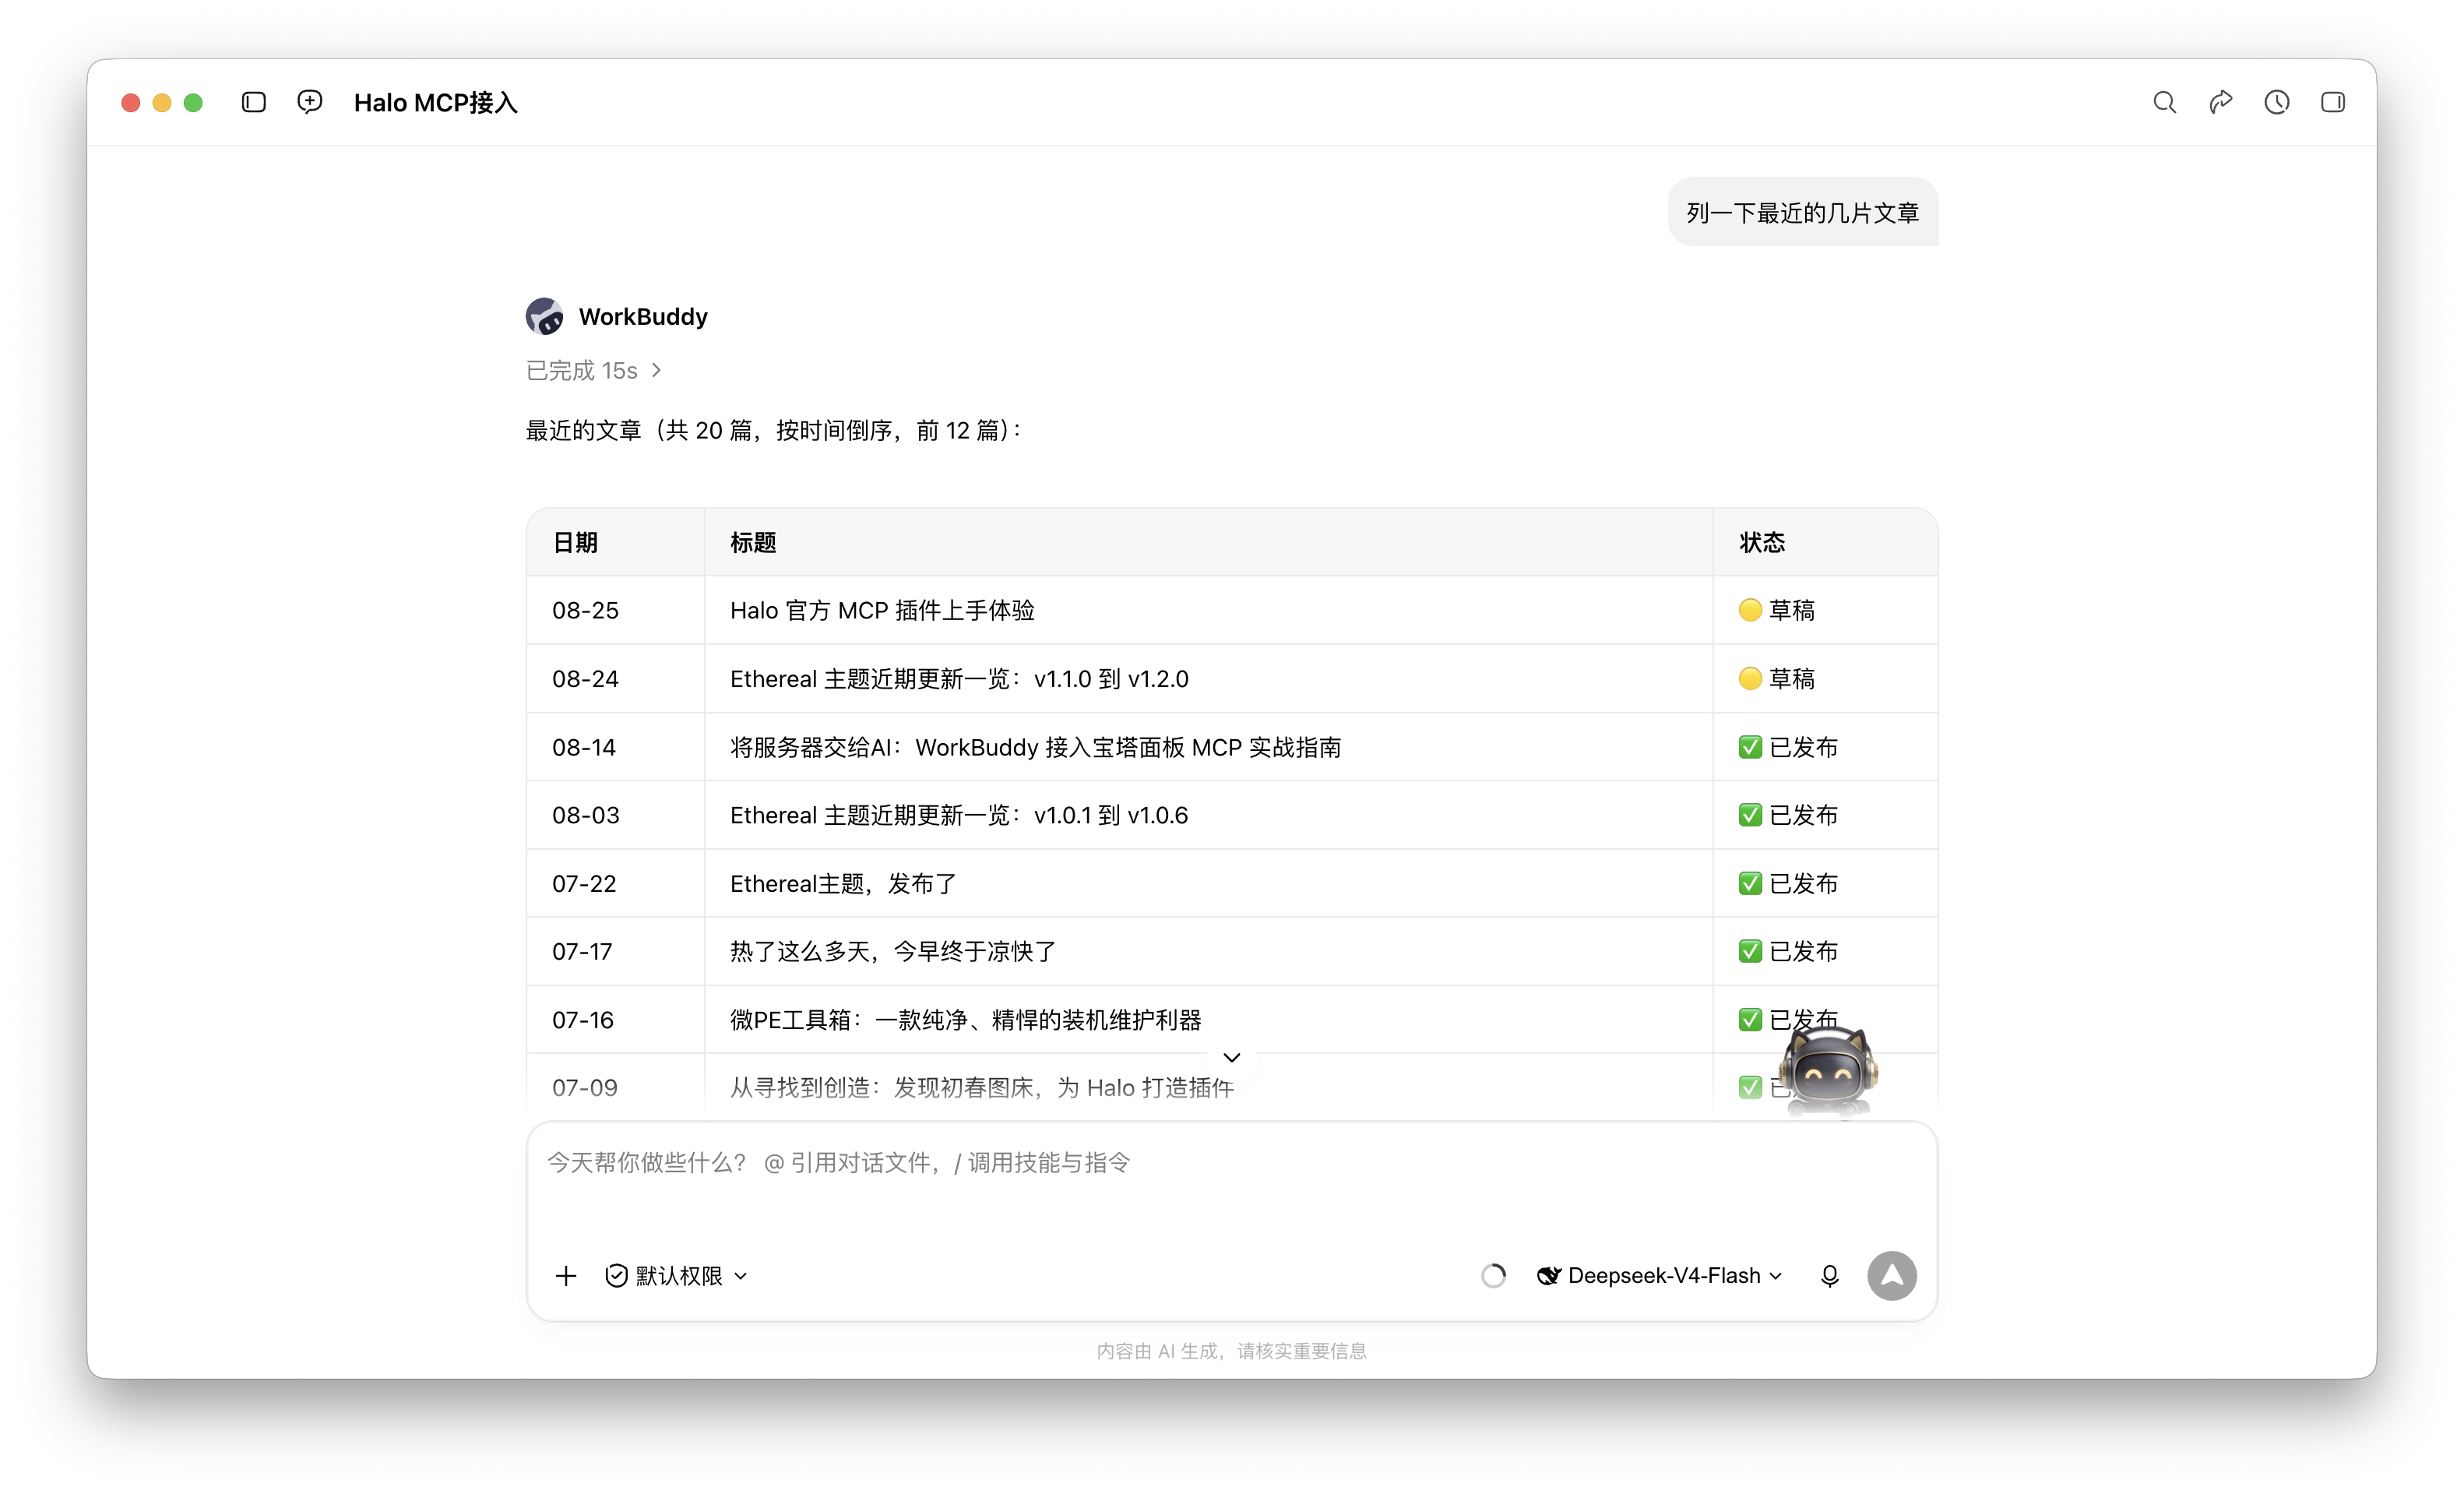
Task: Click the microphone voice input icon
Action: point(1830,1276)
